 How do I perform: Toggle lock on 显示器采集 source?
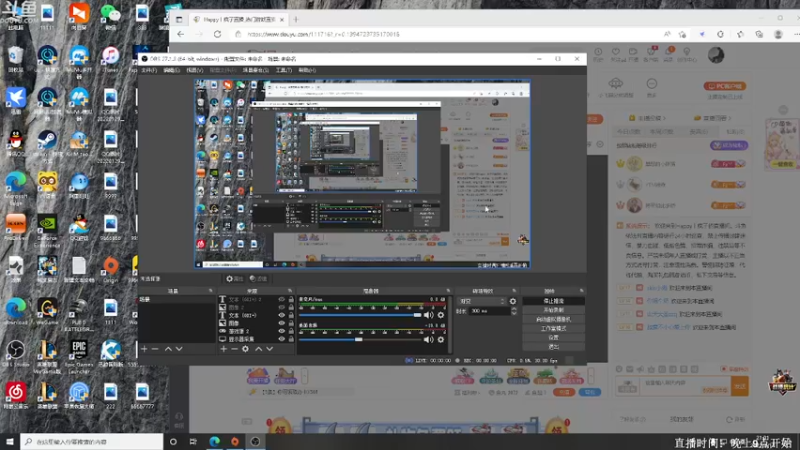291,339
